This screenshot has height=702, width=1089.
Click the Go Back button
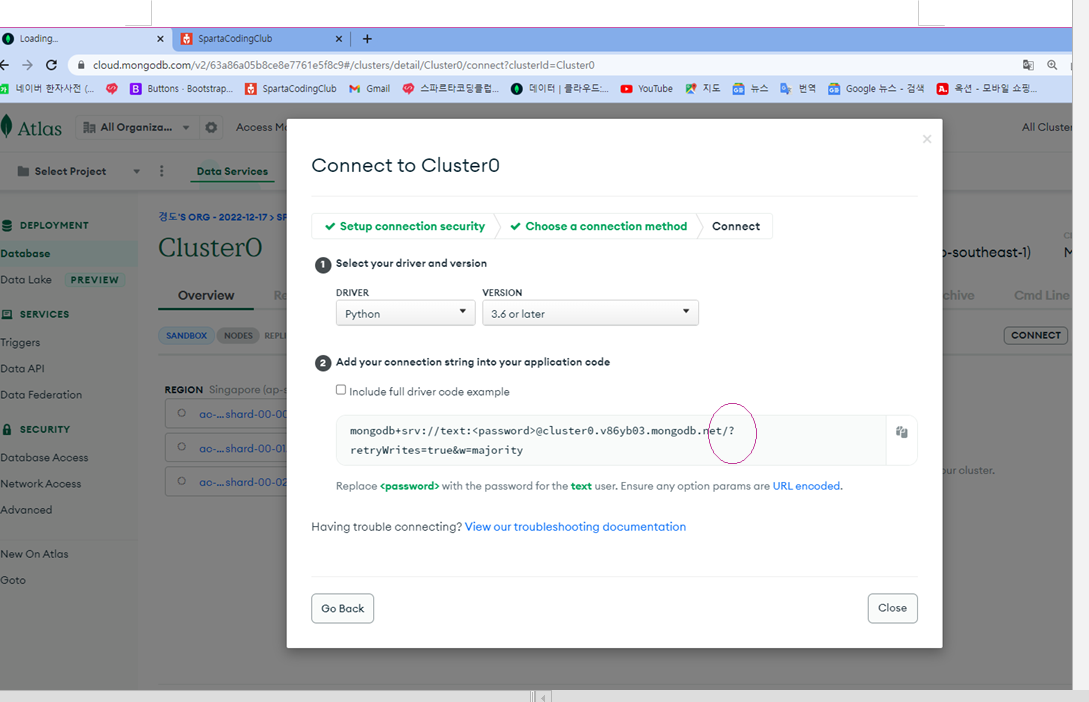click(x=342, y=608)
